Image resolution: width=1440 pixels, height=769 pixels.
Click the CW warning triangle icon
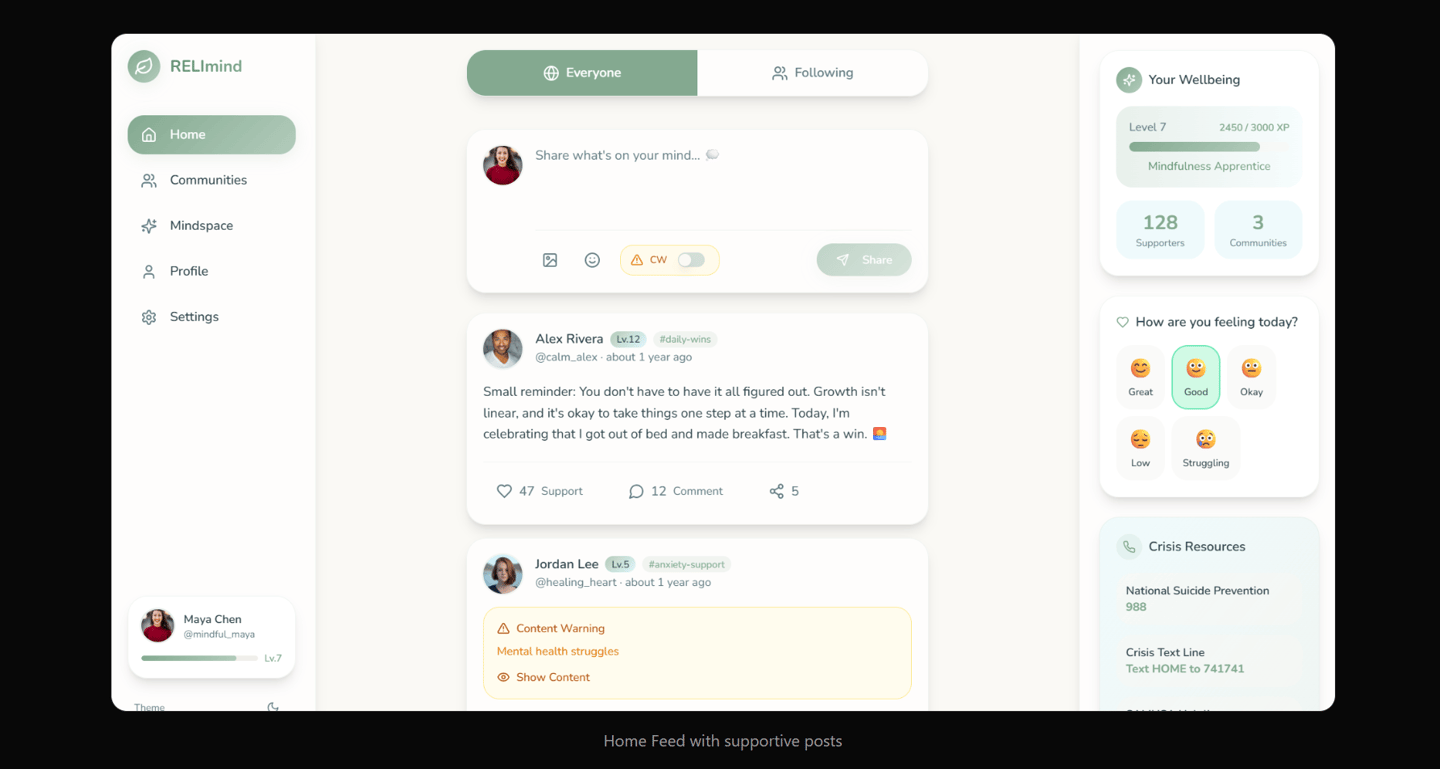click(x=637, y=260)
